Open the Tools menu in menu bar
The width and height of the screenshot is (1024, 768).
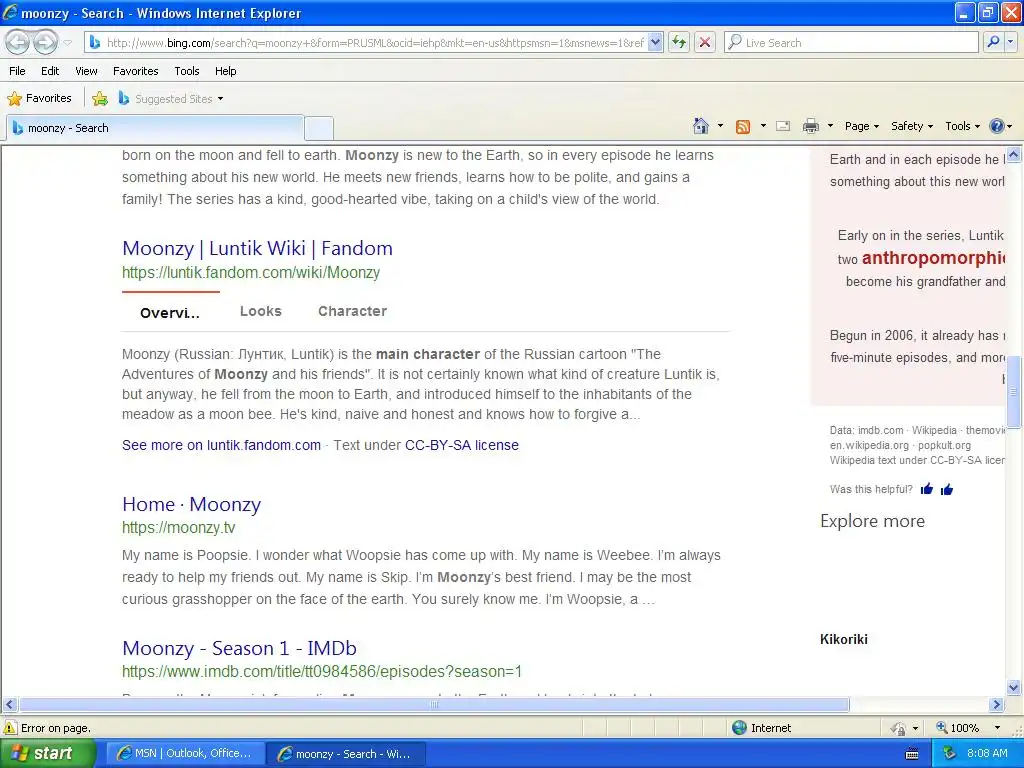187,71
